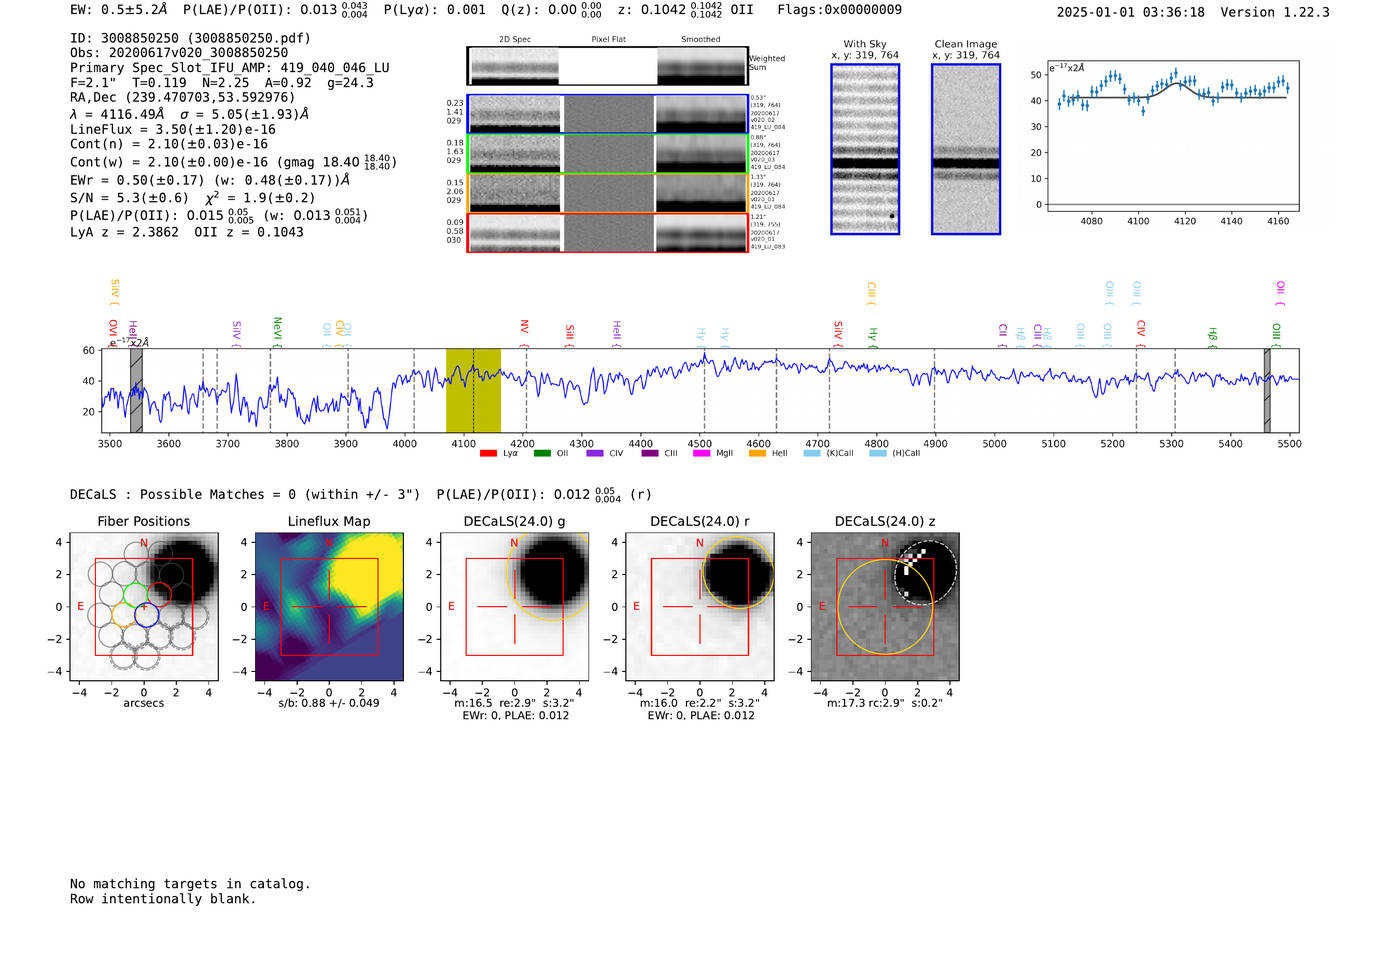Click the 'Flags:0x00000009' header text
The width and height of the screenshot is (1400, 953).
coord(840,10)
